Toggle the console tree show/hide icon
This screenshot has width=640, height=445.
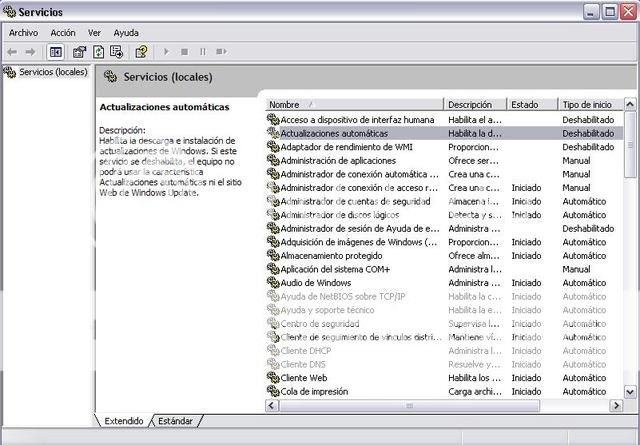56,52
